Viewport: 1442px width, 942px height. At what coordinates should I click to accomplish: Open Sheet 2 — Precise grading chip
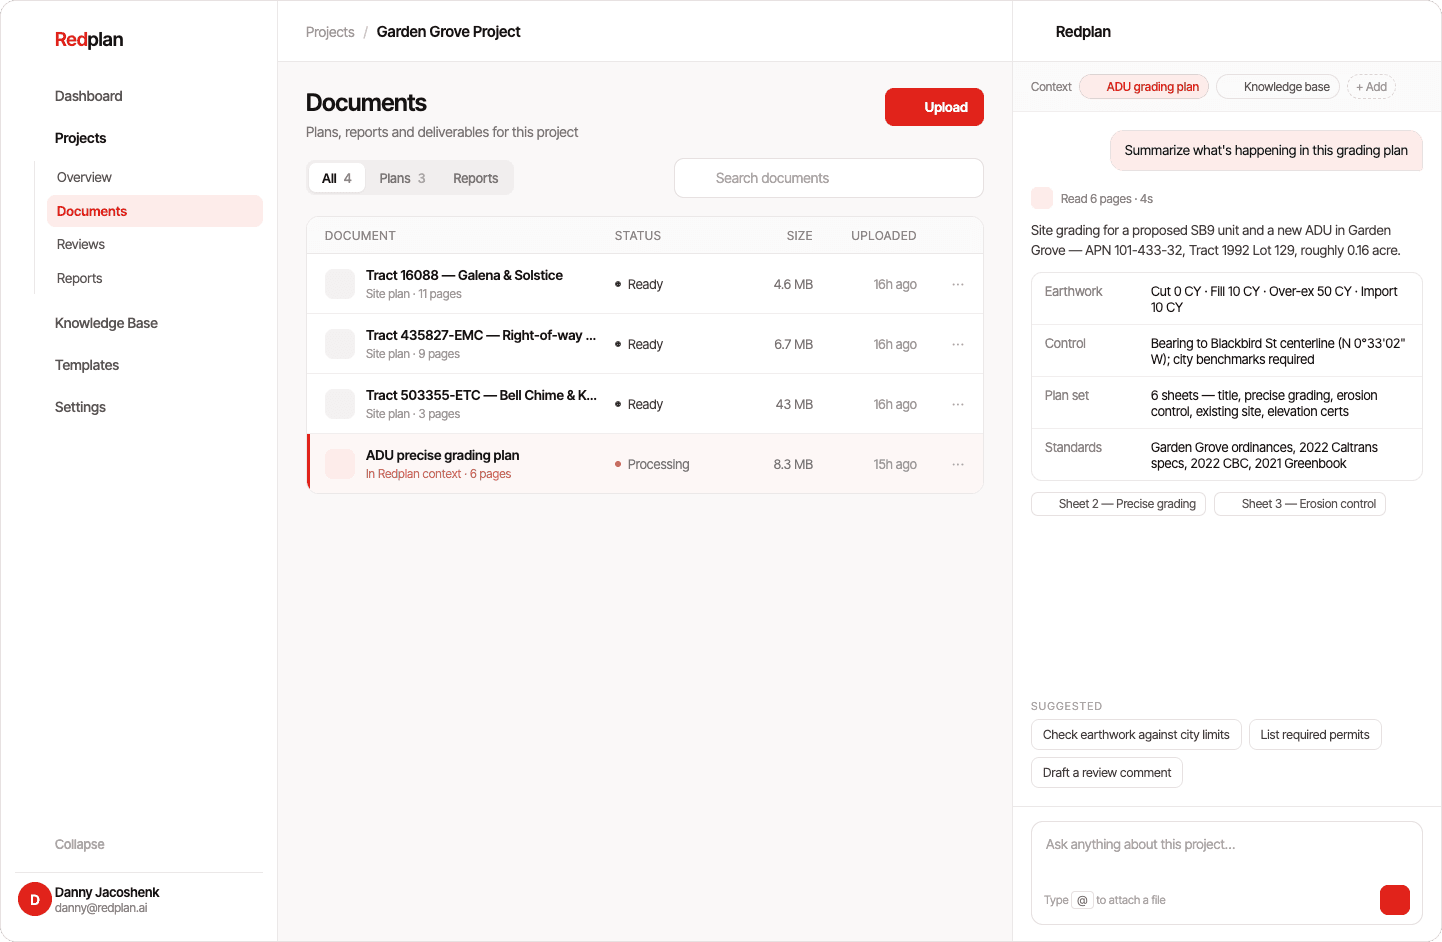pyautogui.click(x=1119, y=504)
